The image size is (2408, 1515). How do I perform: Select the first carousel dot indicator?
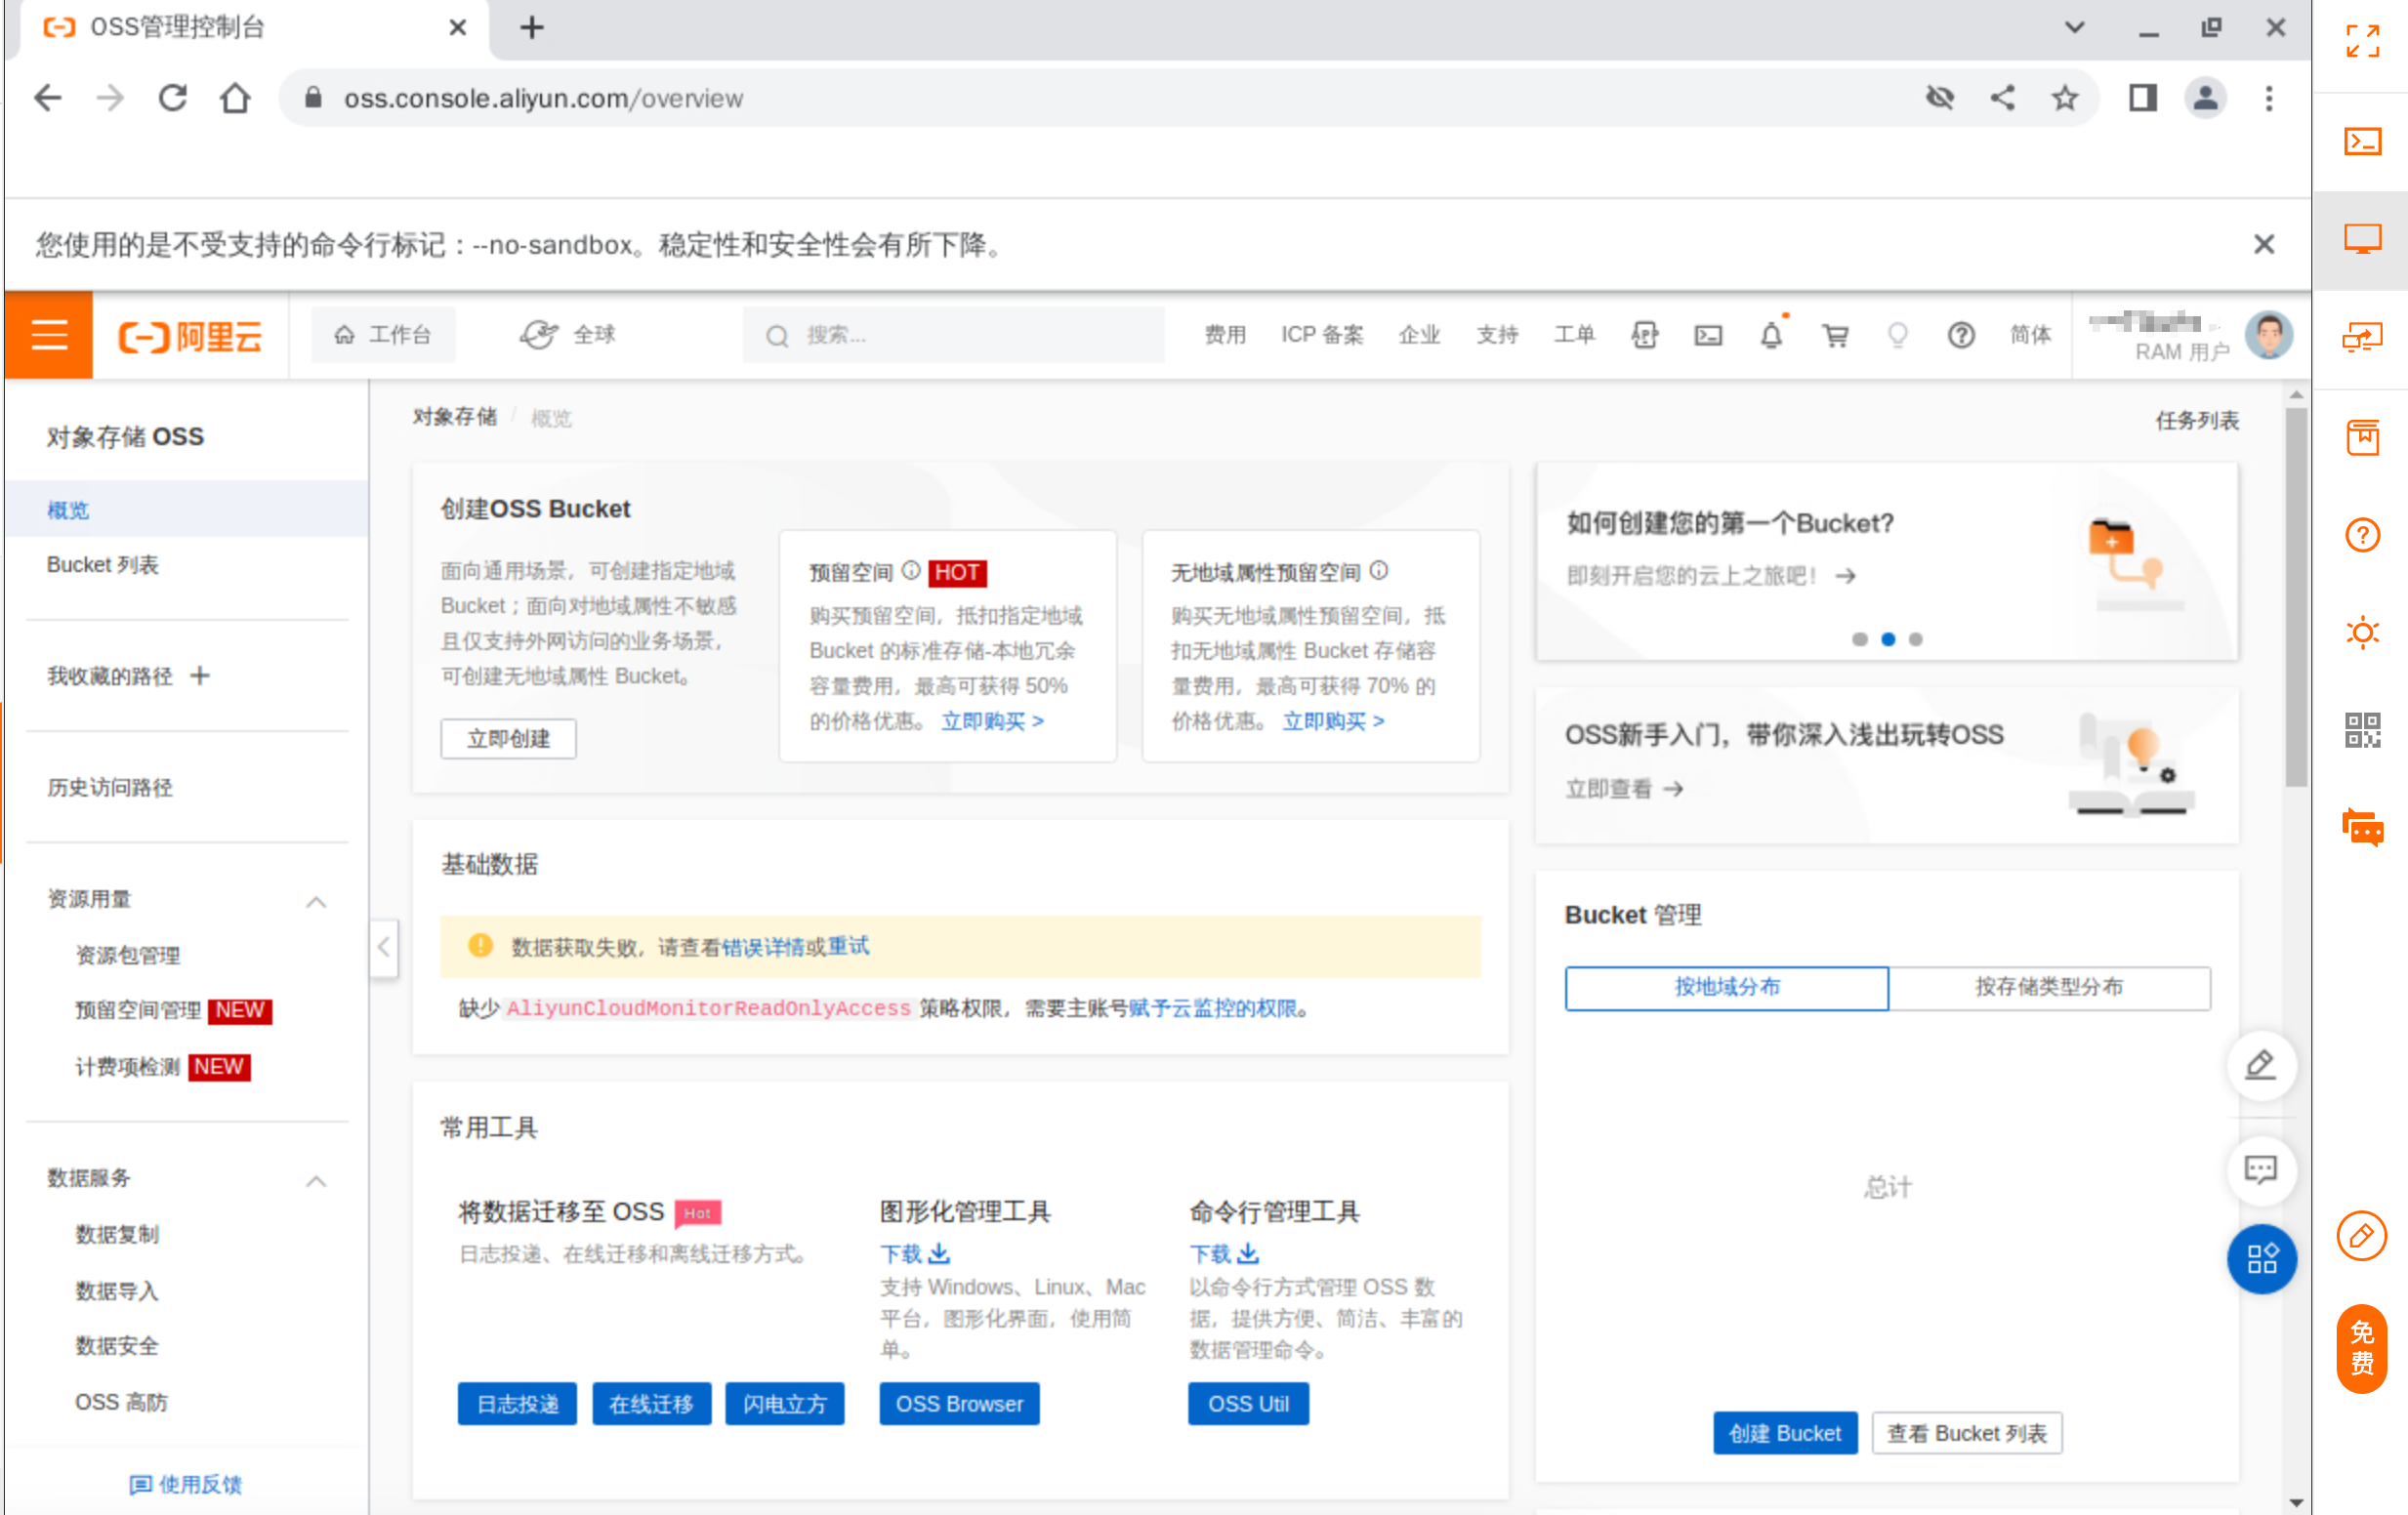(x=1859, y=639)
